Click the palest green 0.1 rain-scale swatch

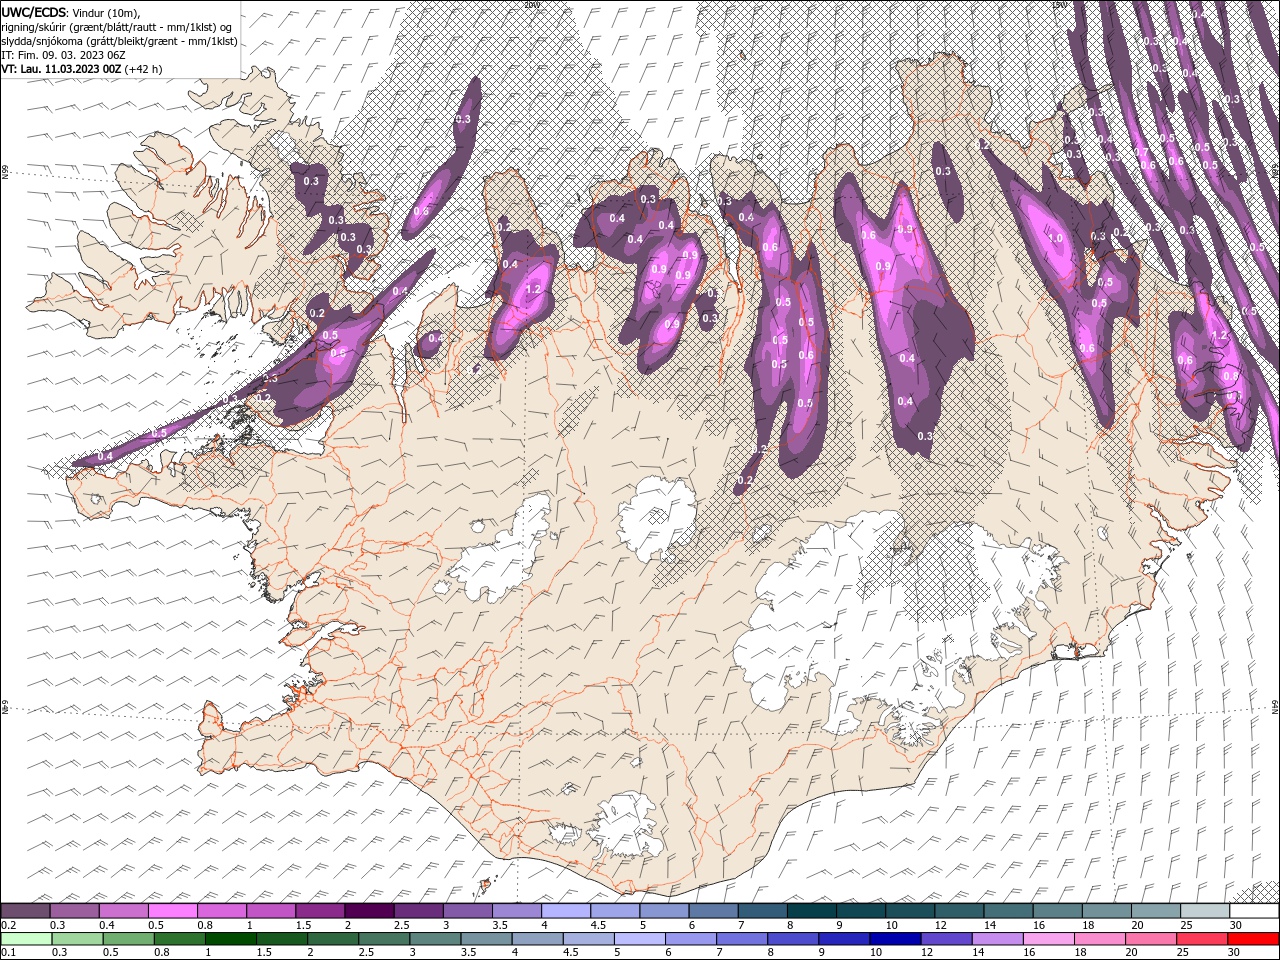[x=26, y=940]
